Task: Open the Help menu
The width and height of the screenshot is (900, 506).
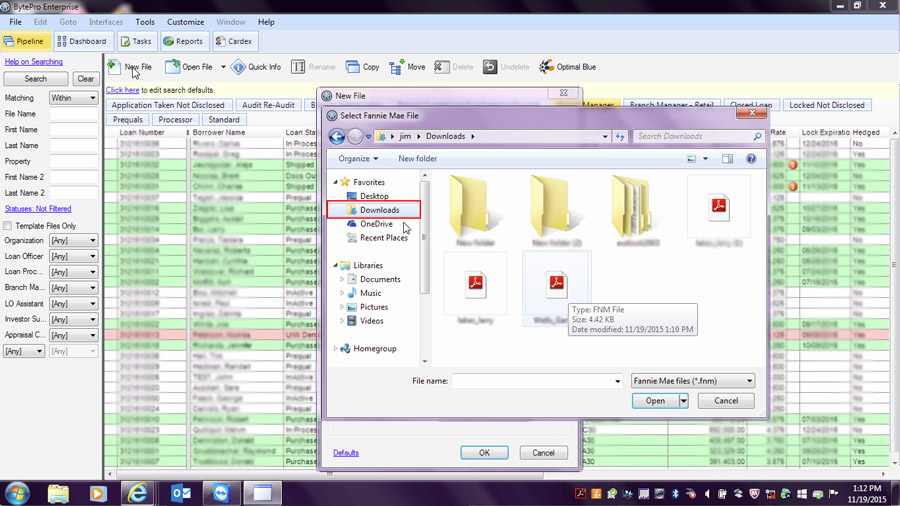Action: point(266,22)
